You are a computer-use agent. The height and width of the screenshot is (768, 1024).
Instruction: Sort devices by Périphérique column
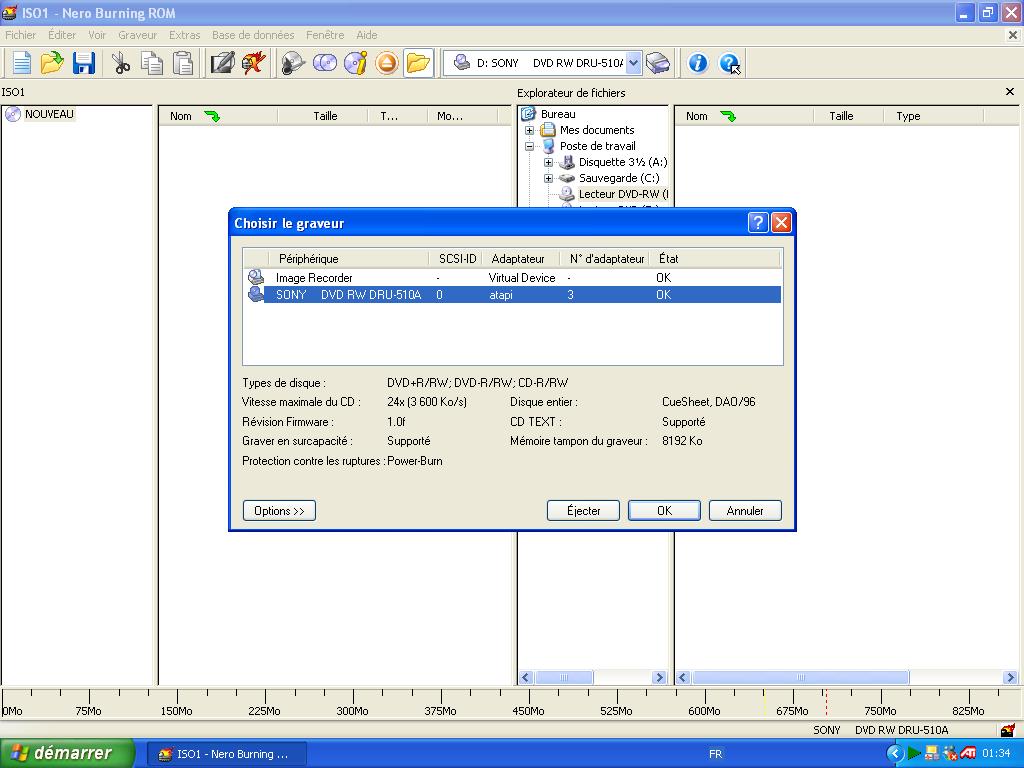[x=348, y=259]
